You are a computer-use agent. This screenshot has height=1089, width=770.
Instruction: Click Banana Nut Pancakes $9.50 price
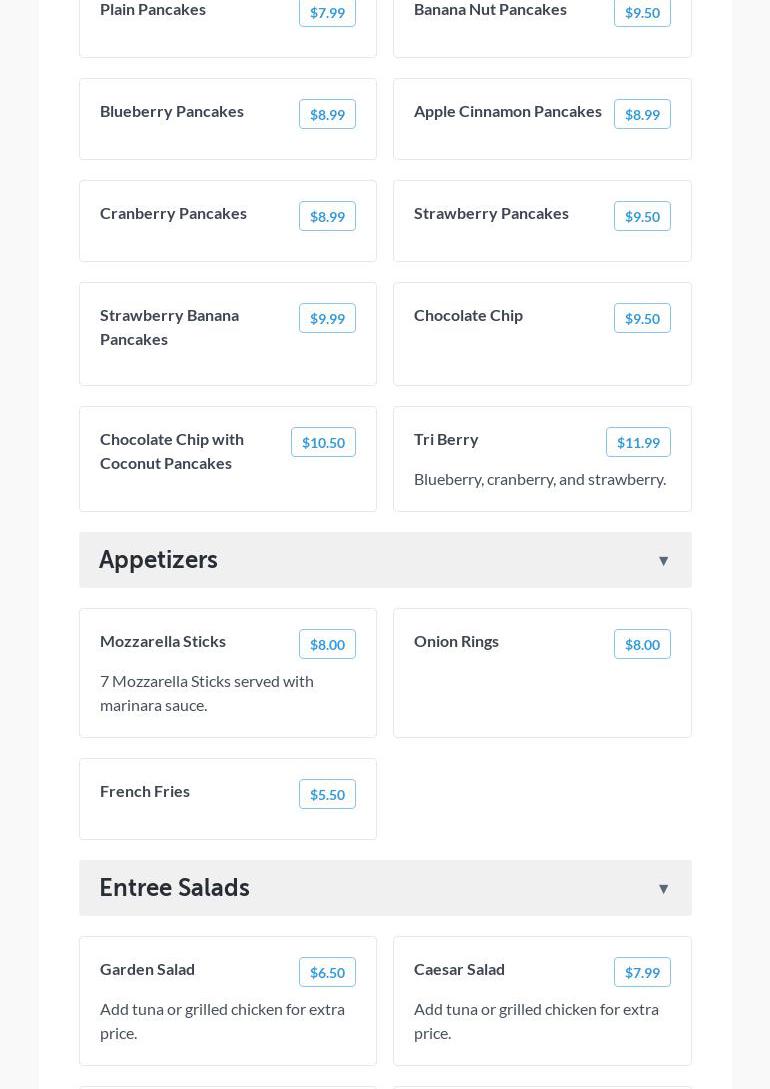point(642,13)
